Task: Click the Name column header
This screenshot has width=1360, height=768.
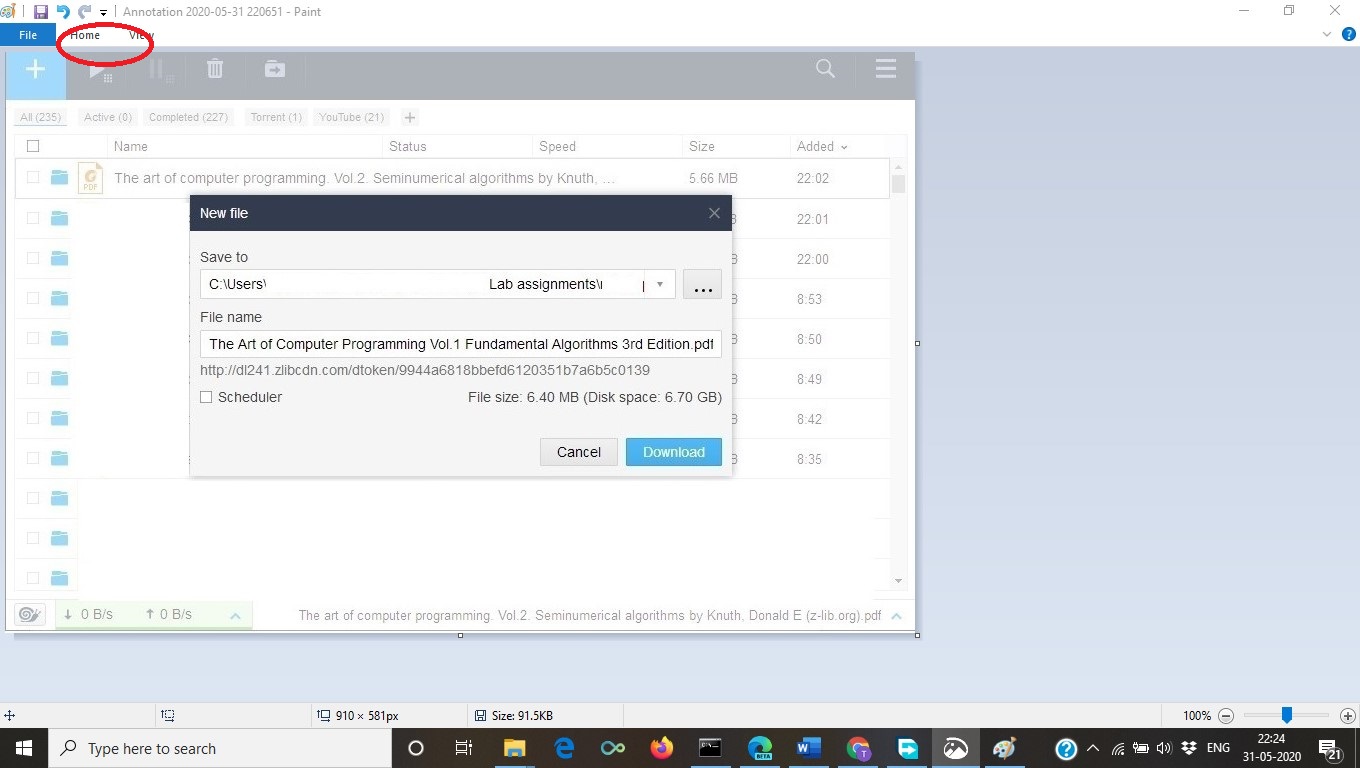Action: [x=131, y=146]
